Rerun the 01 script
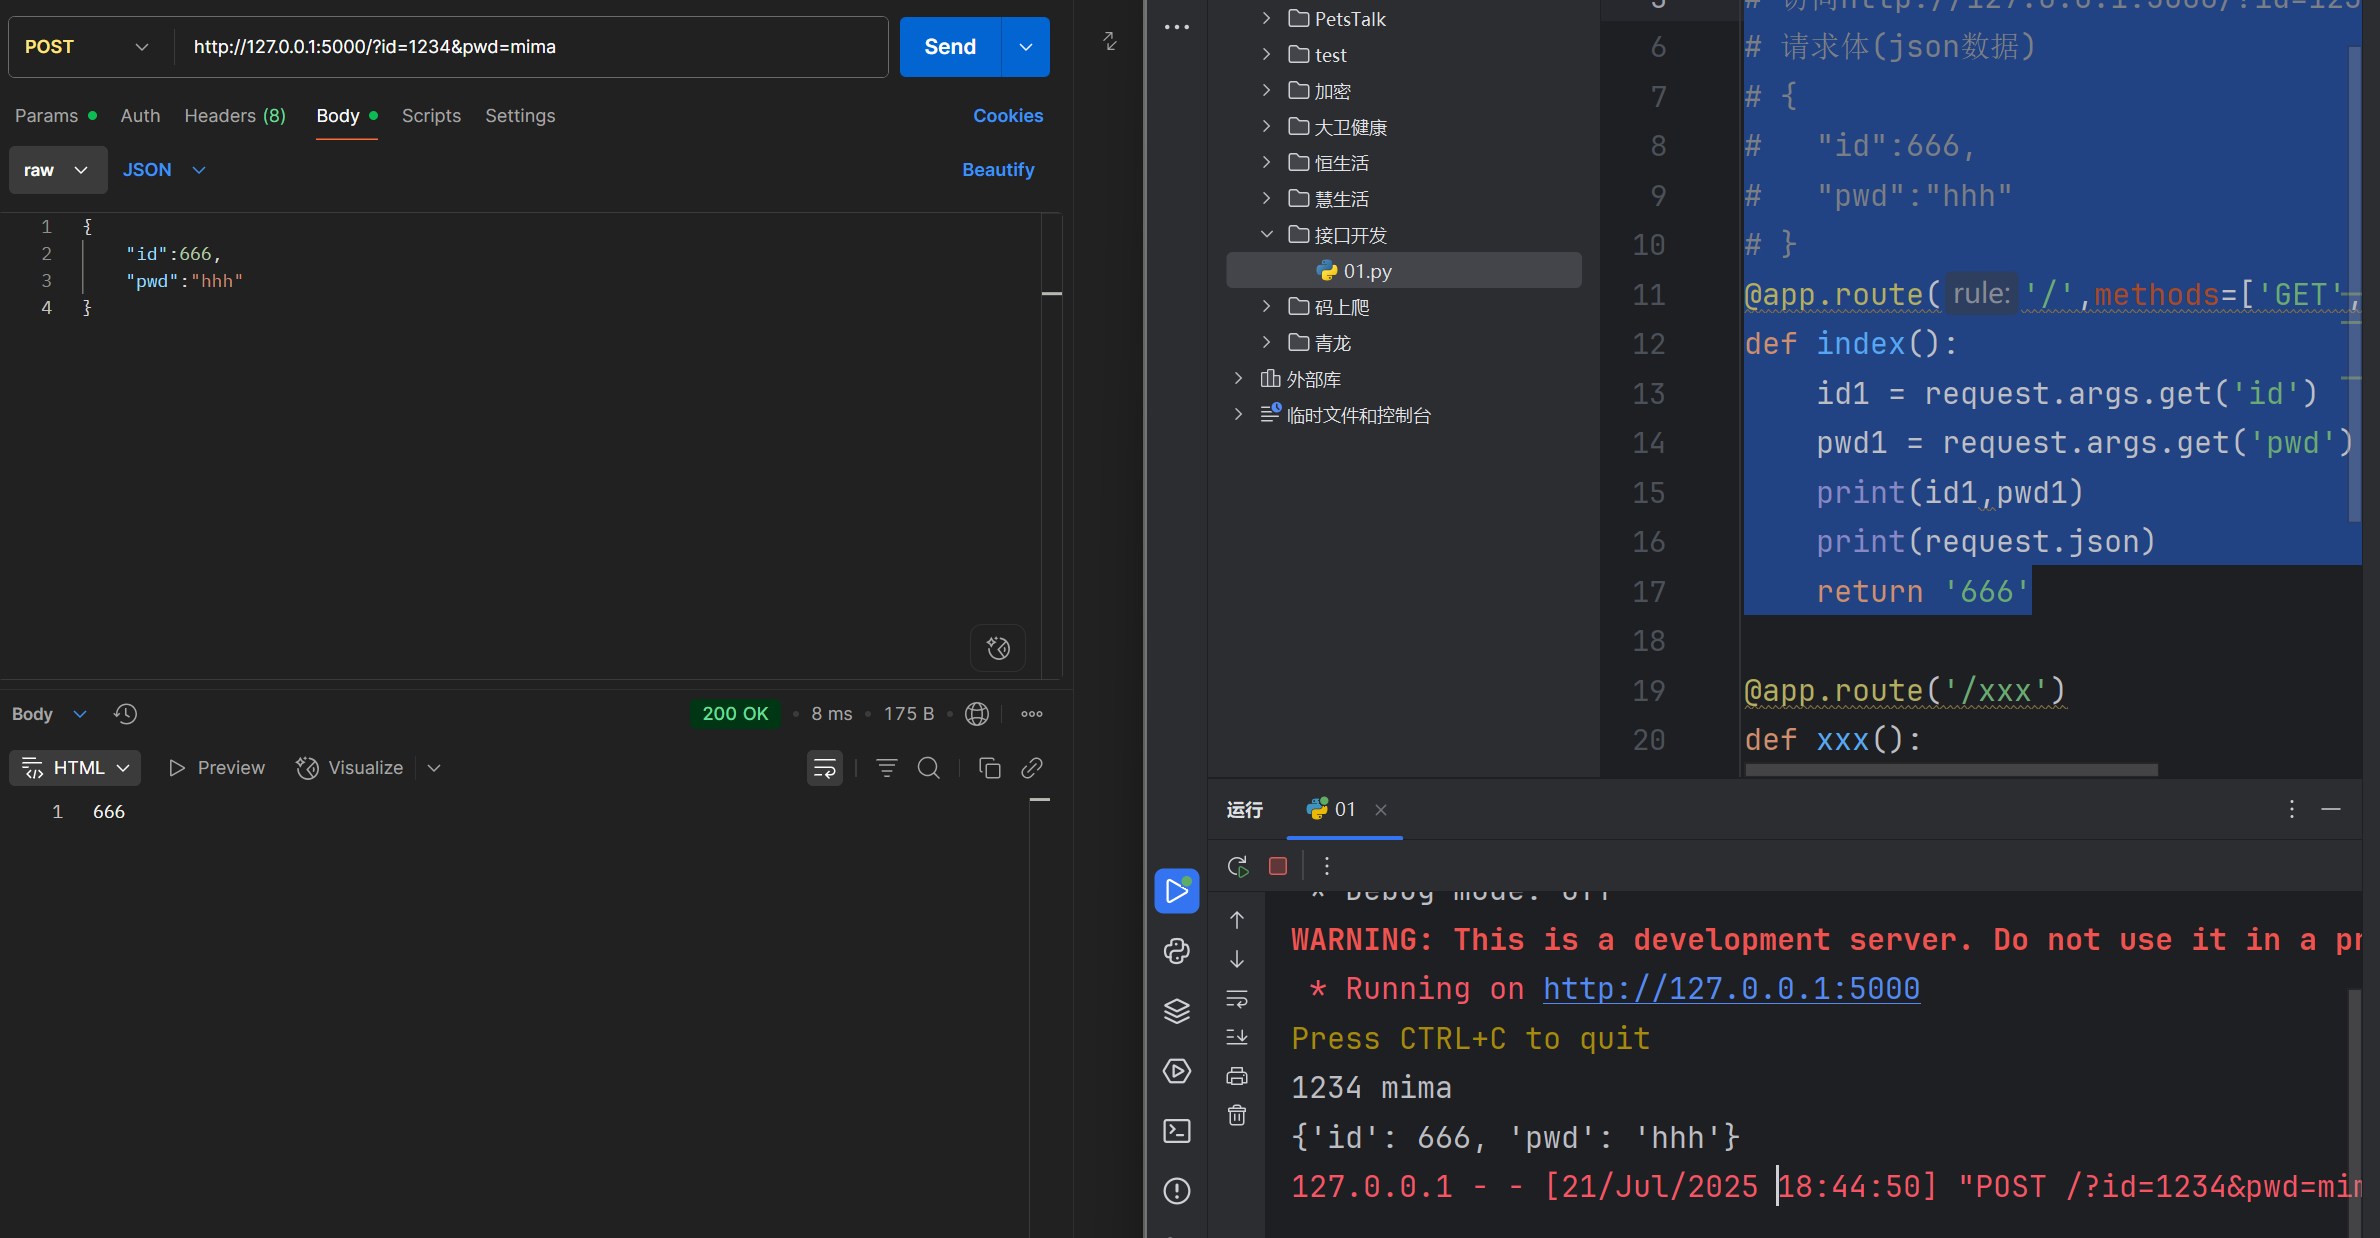 pyautogui.click(x=1238, y=866)
